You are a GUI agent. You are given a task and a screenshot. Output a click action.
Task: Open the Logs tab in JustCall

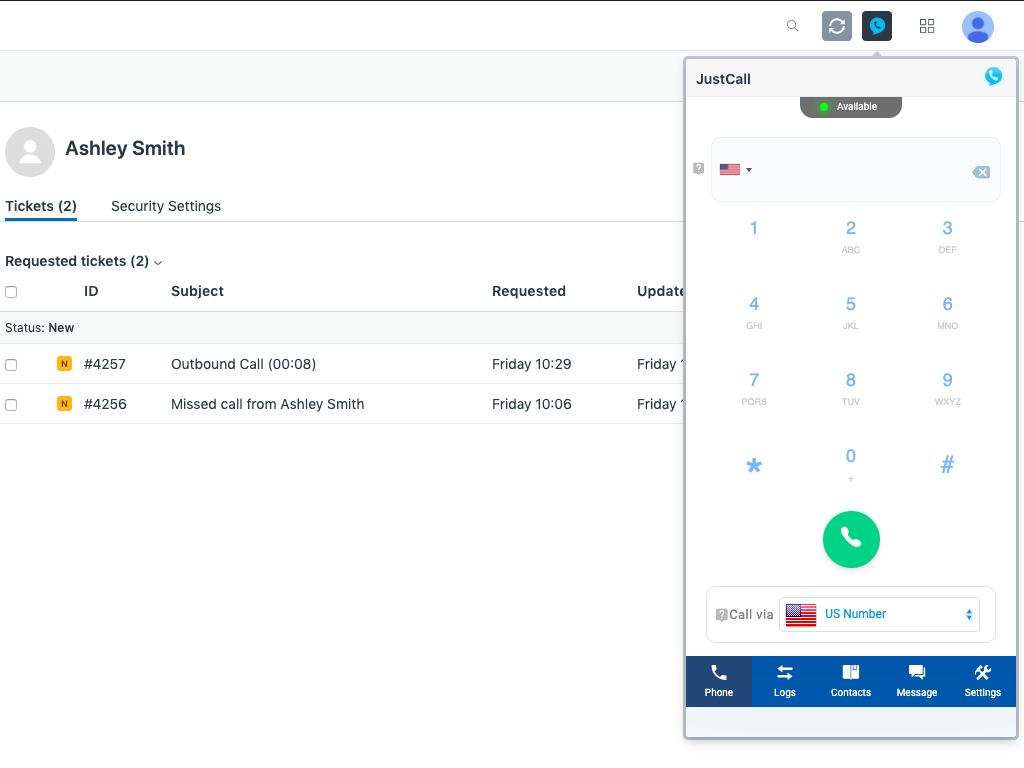785,681
